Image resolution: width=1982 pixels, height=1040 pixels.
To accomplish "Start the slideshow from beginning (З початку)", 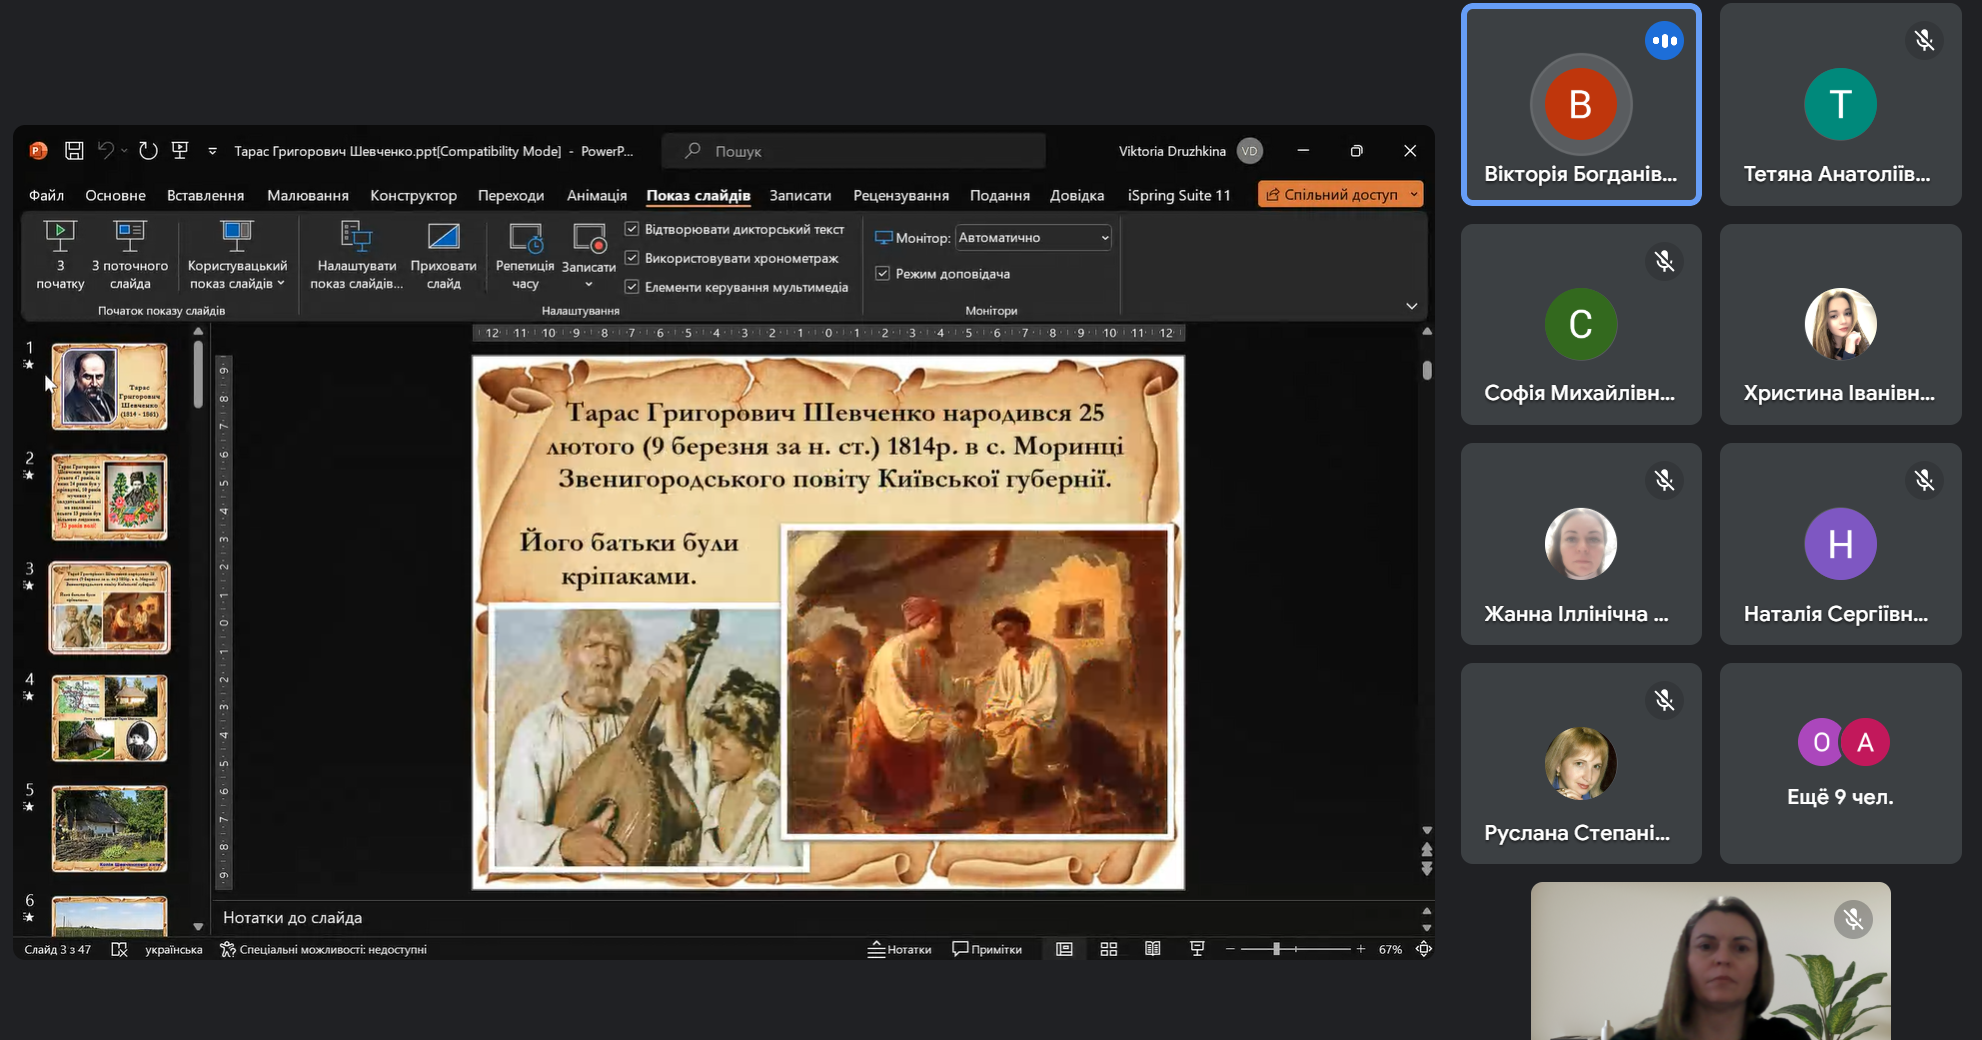I will pos(60,256).
